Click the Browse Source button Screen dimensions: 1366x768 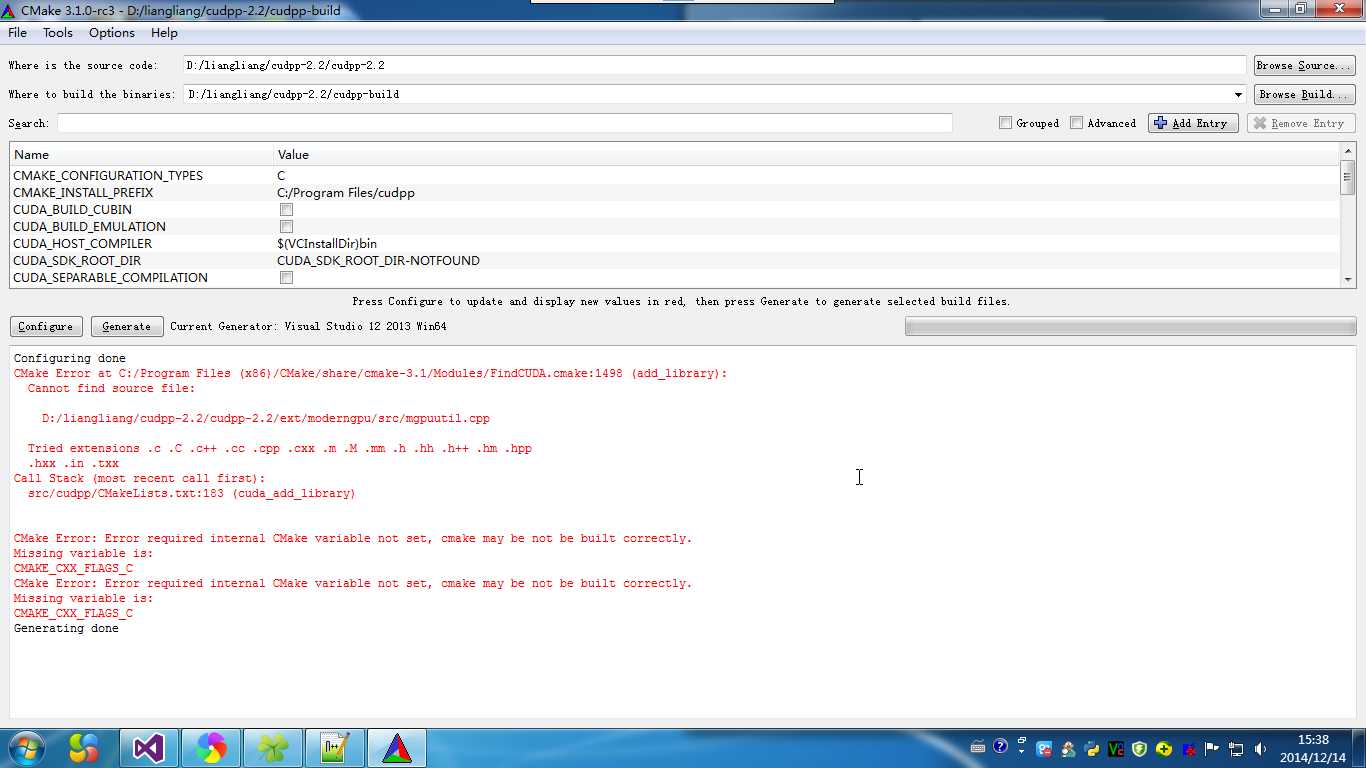pyautogui.click(x=1305, y=65)
